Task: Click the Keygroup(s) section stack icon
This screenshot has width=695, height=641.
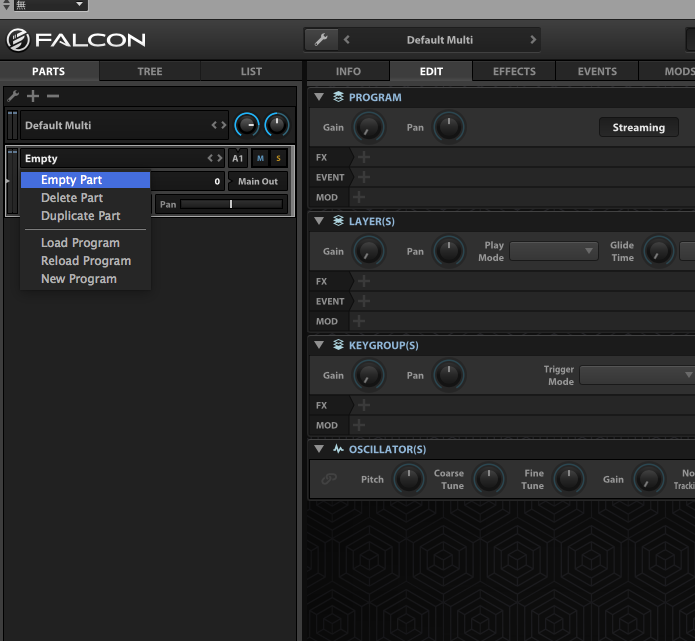Action: pos(338,345)
